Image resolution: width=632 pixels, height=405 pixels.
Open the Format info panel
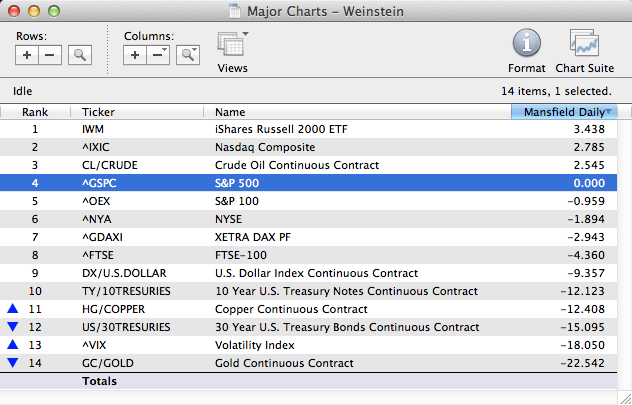[526, 45]
